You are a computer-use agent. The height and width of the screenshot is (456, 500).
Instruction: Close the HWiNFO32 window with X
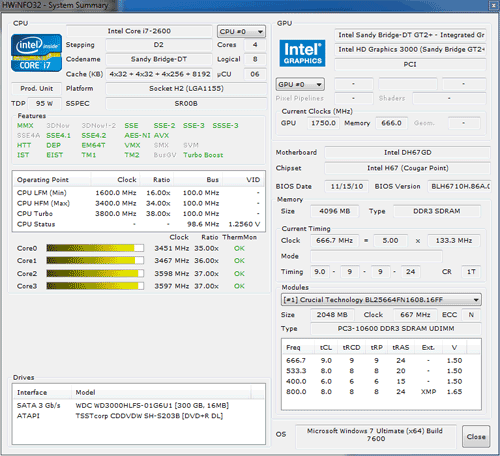[x=493, y=5]
